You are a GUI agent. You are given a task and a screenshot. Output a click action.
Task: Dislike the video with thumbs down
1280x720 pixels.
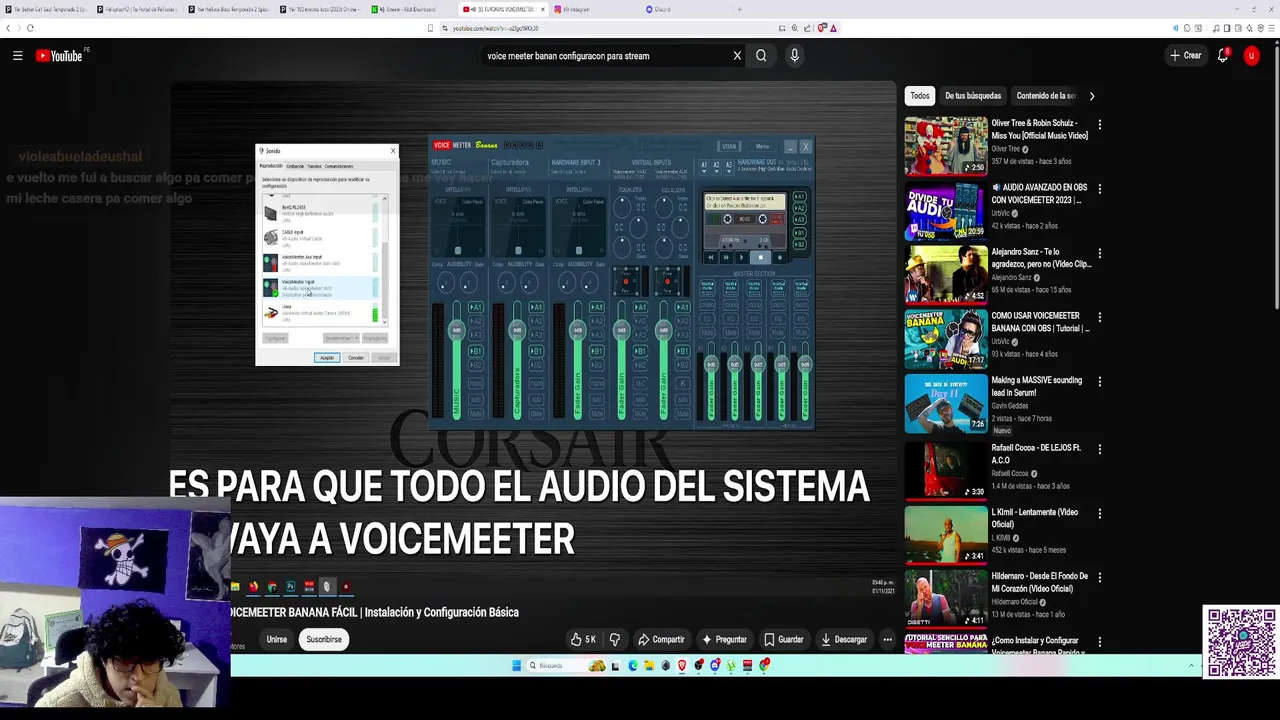coord(615,639)
